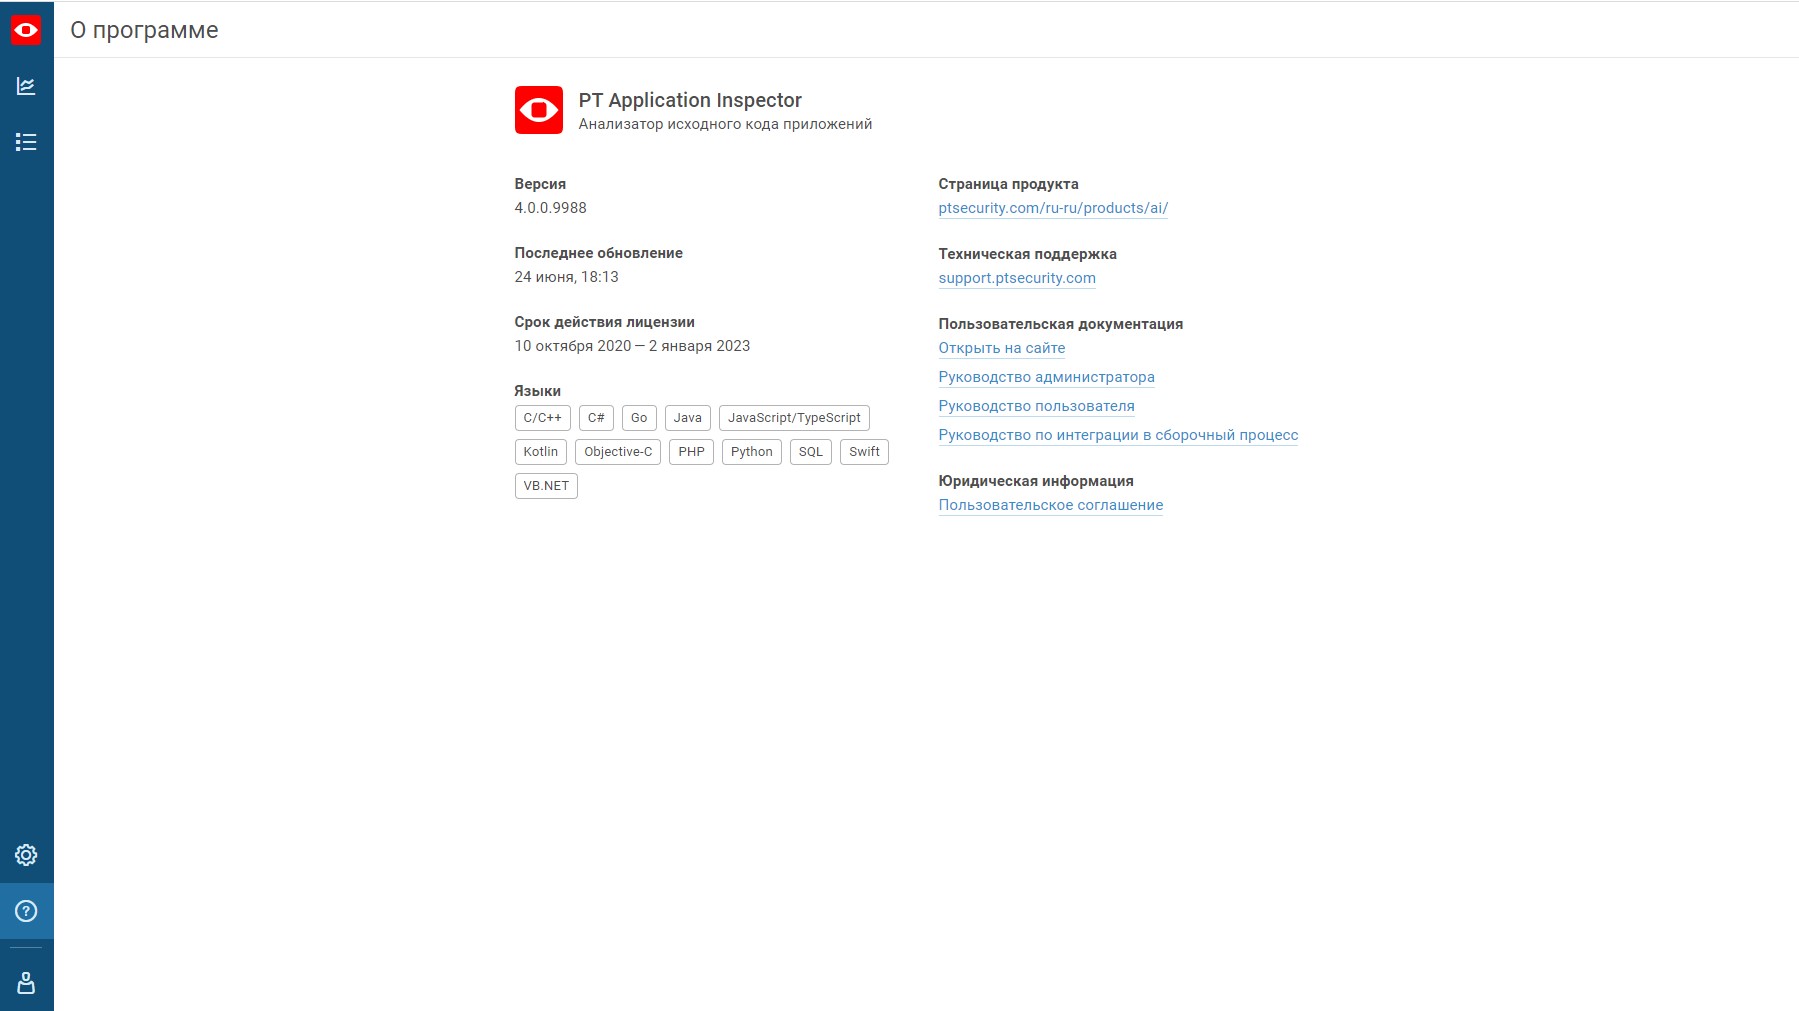Click the 'О программе' page title
1799x1011 pixels.
(144, 30)
